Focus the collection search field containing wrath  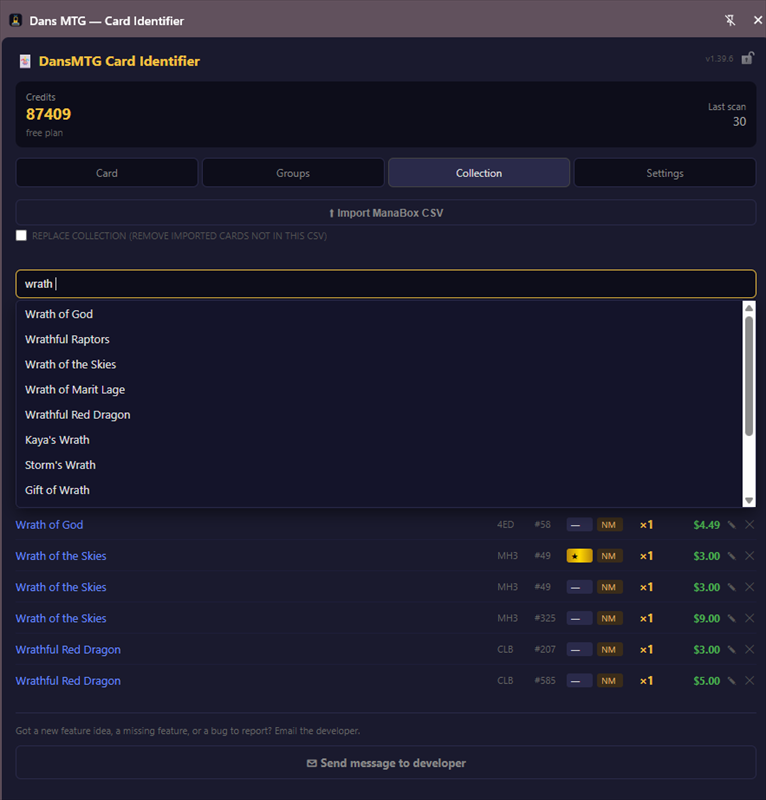[x=386, y=284]
